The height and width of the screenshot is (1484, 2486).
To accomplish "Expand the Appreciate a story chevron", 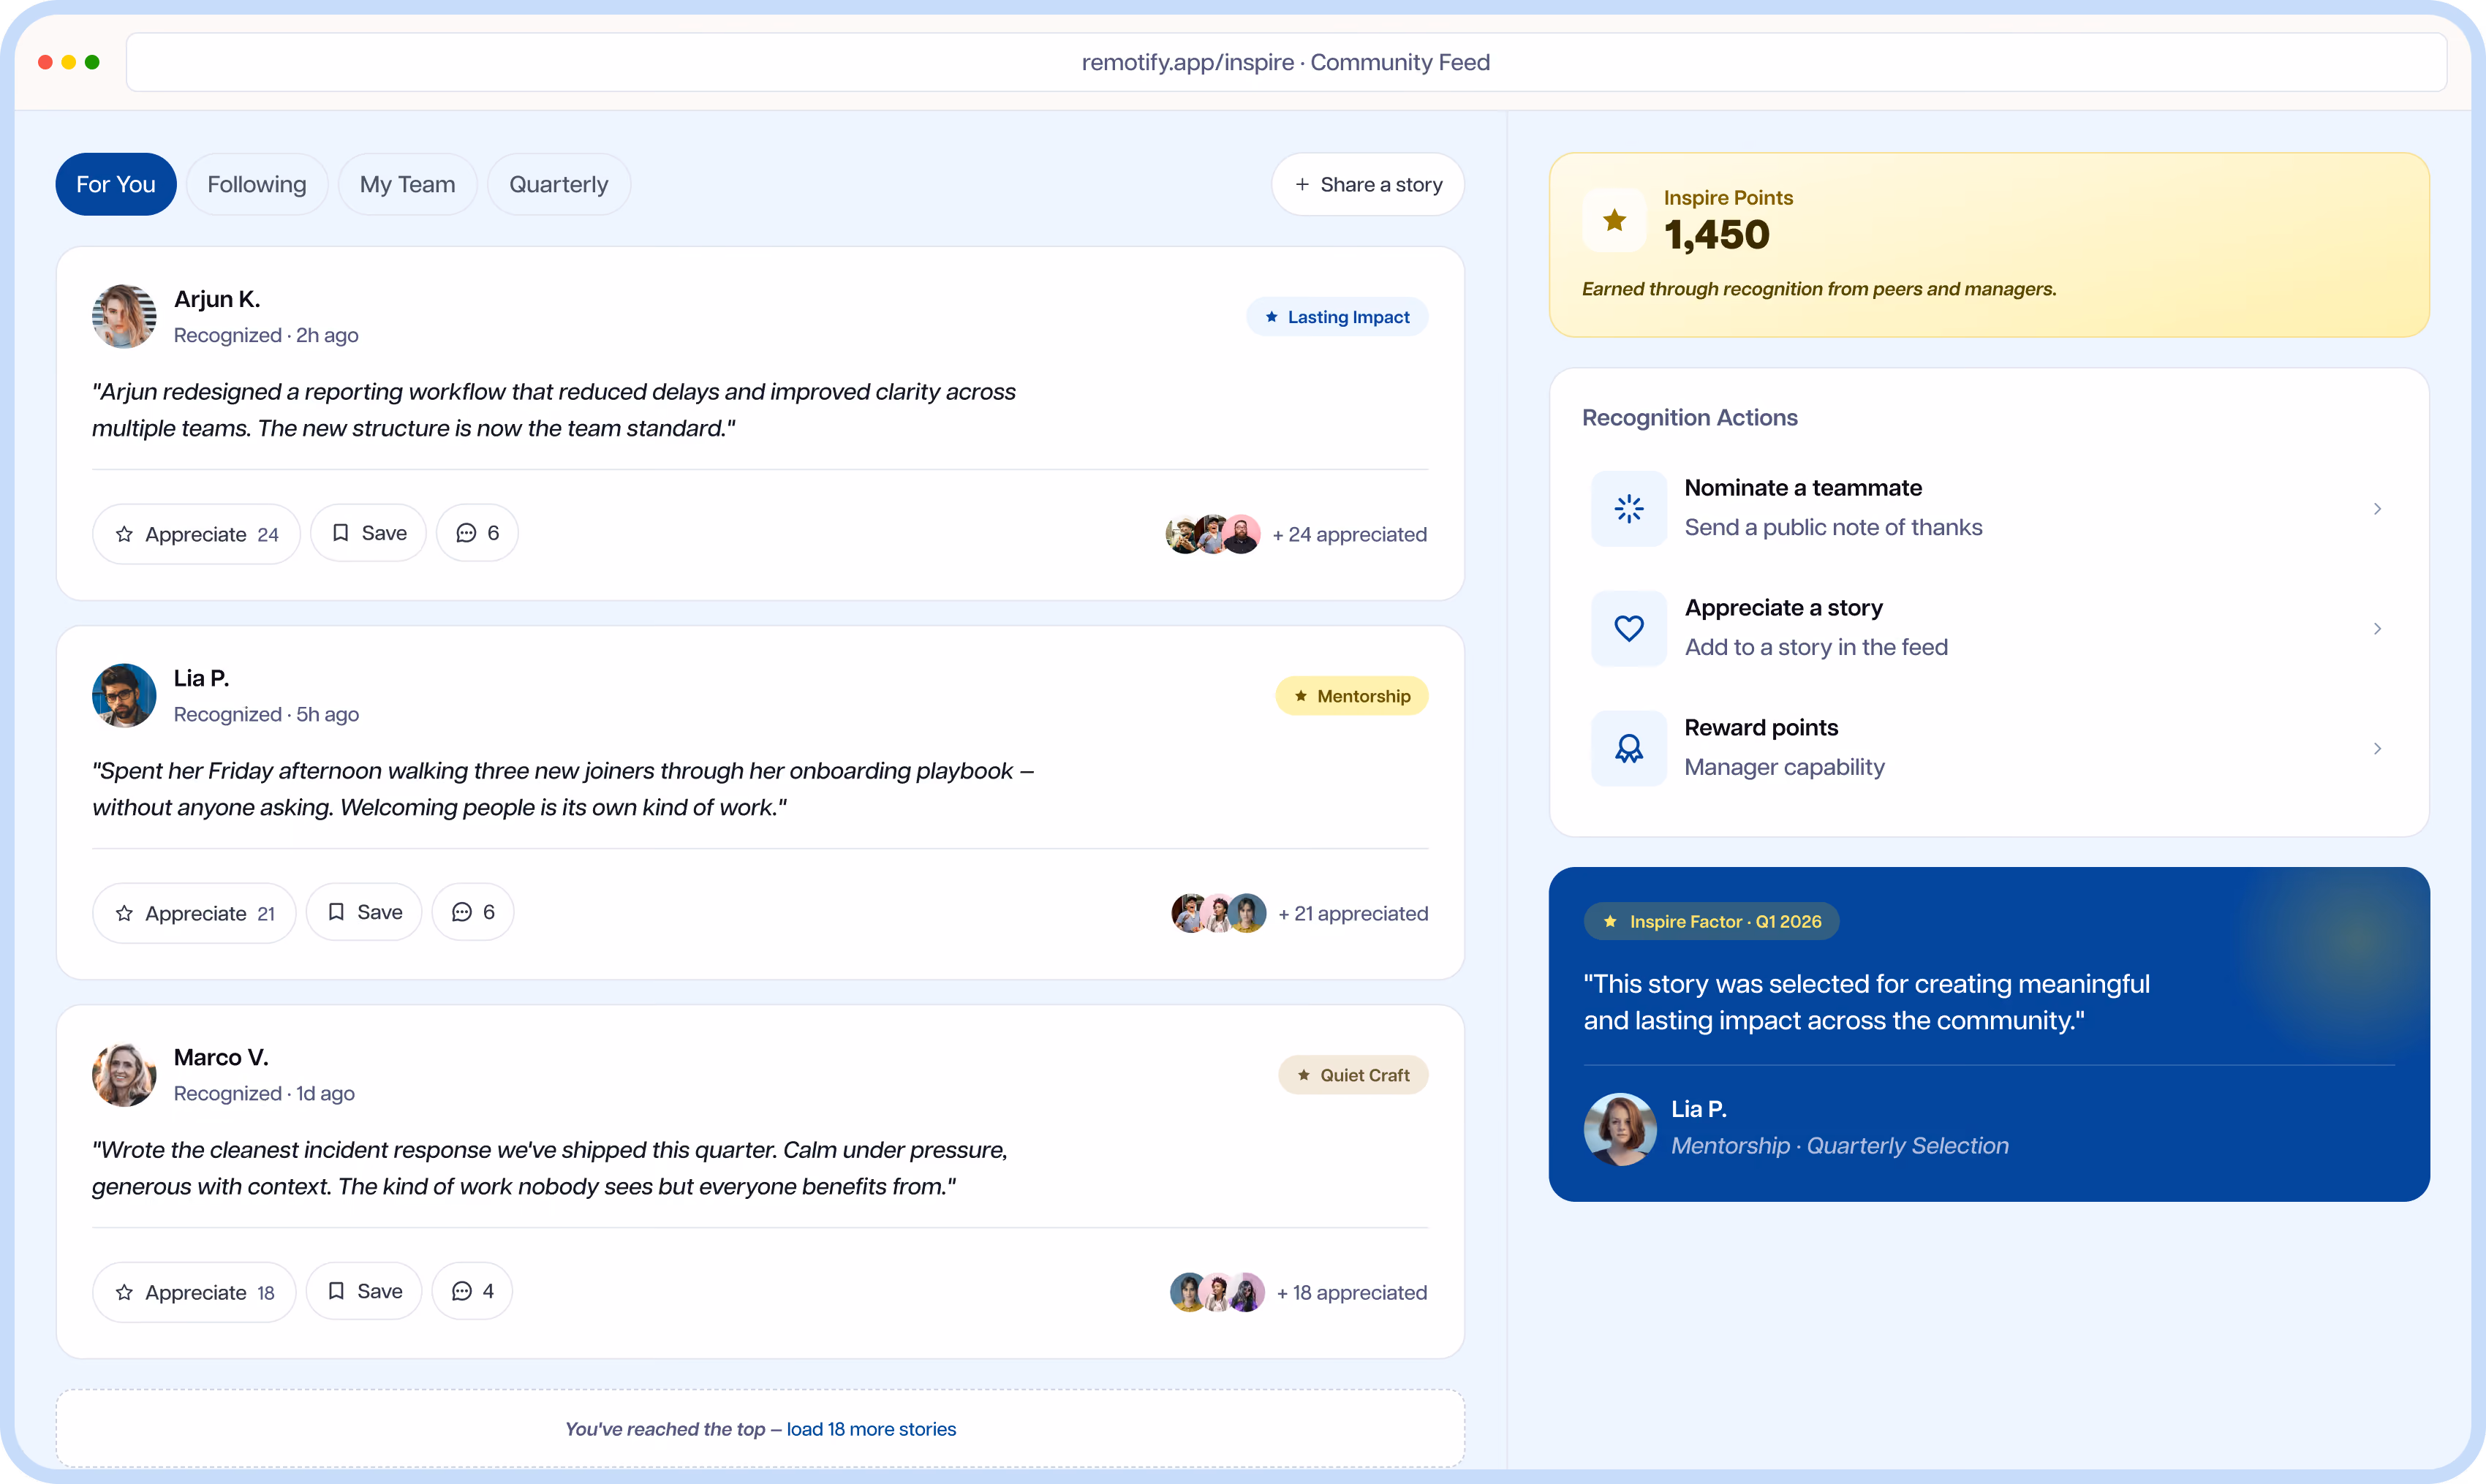I will 2377,628.
